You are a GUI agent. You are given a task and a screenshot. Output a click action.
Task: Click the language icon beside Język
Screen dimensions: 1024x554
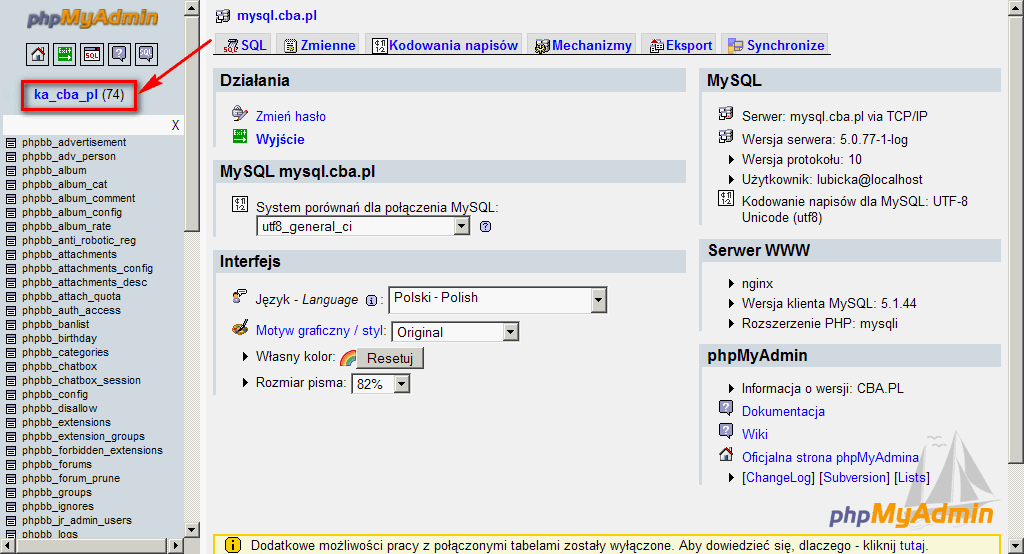[240, 297]
